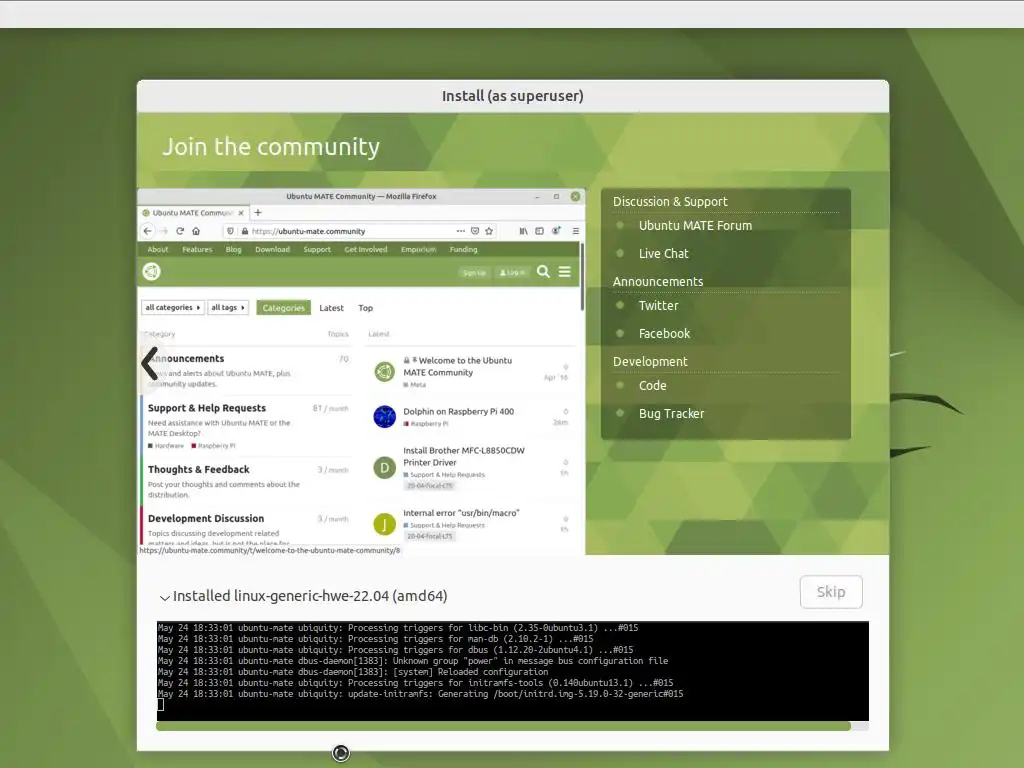The width and height of the screenshot is (1024, 768).
Task: Click the Ubuntu MATE logo on forum
Action: coord(152,271)
